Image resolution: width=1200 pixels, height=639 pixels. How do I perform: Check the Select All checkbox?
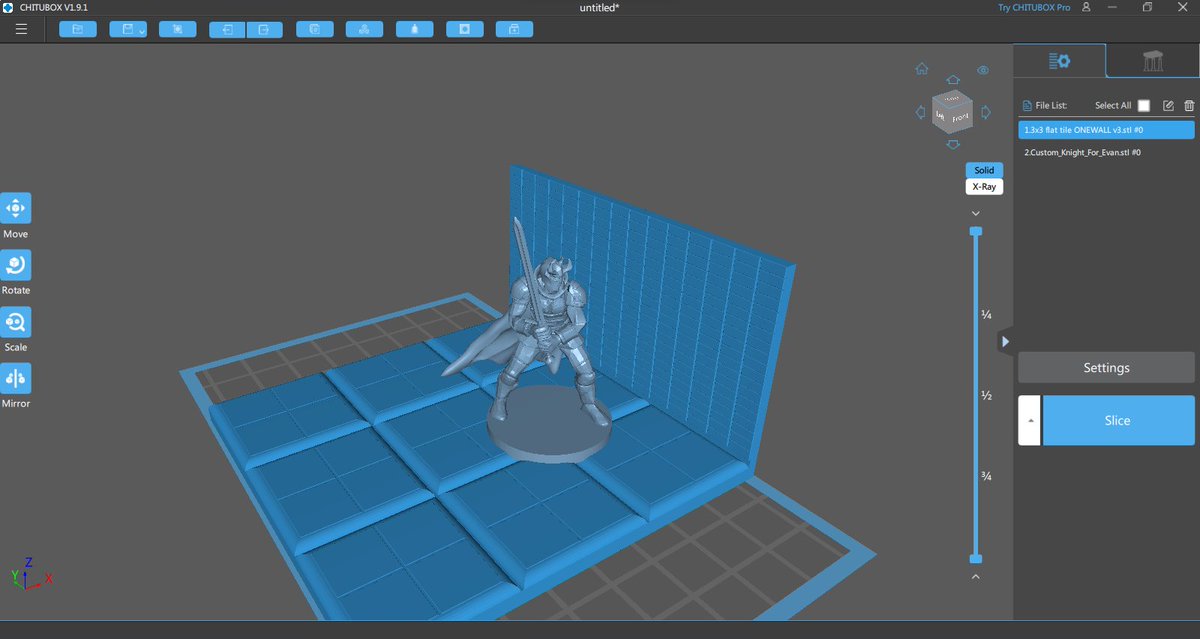pos(1144,106)
